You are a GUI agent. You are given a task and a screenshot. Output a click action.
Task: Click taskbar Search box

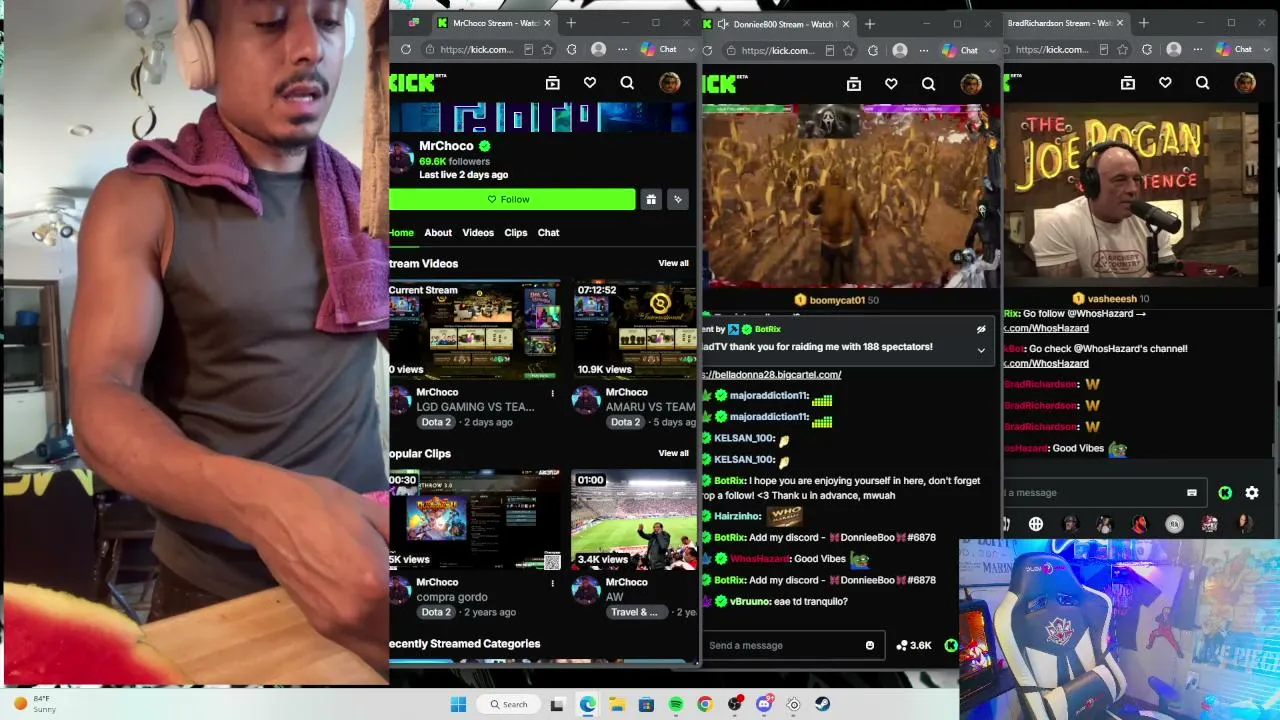pos(509,704)
